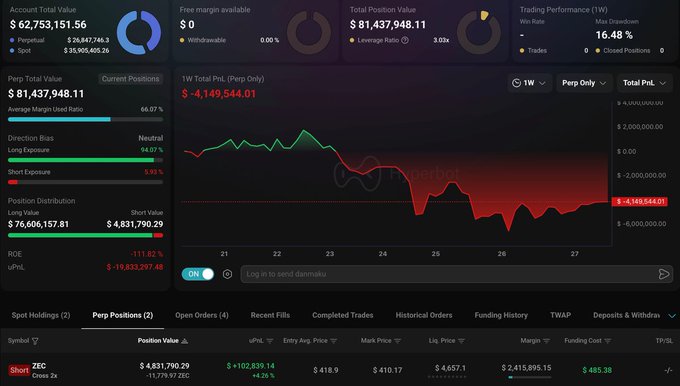Click the Direction Bias Neutral label
The width and height of the screenshot is (680, 386).
[150, 138]
